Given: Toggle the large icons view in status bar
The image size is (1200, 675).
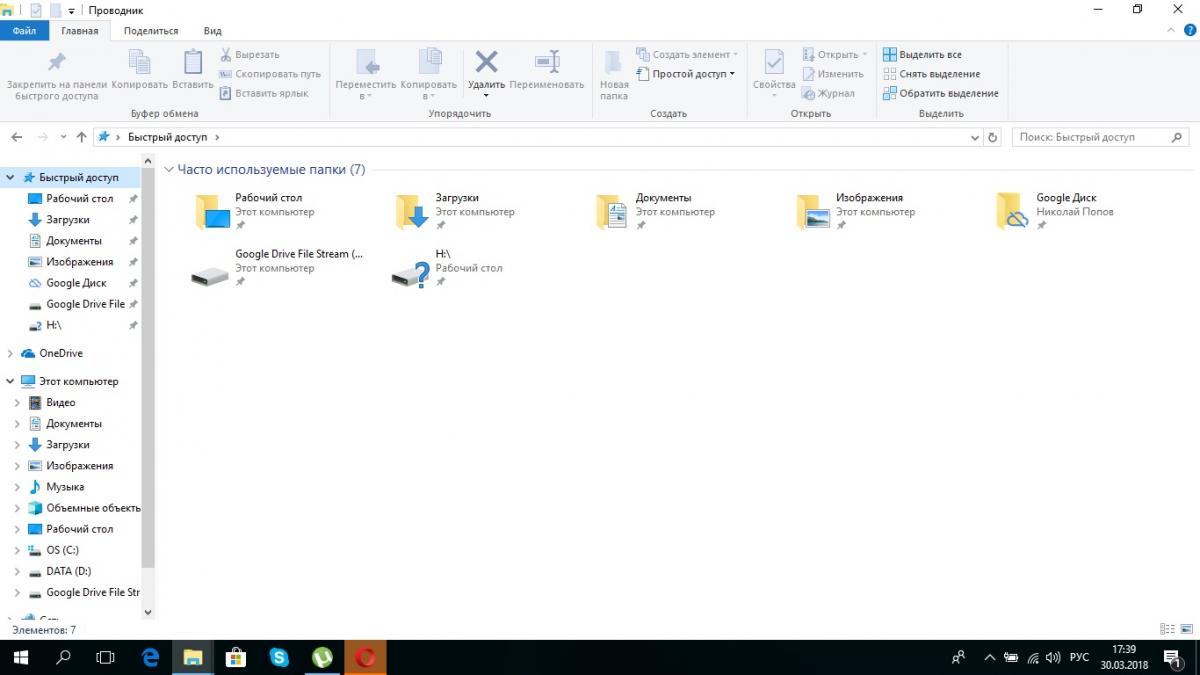Looking at the screenshot, I should click(1185, 630).
